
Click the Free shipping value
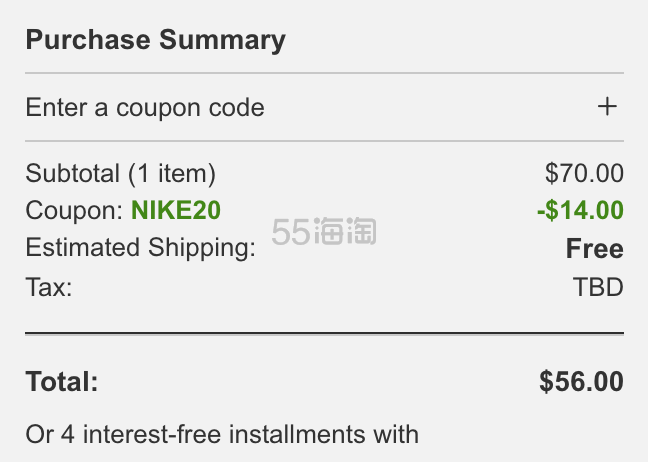tap(594, 249)
